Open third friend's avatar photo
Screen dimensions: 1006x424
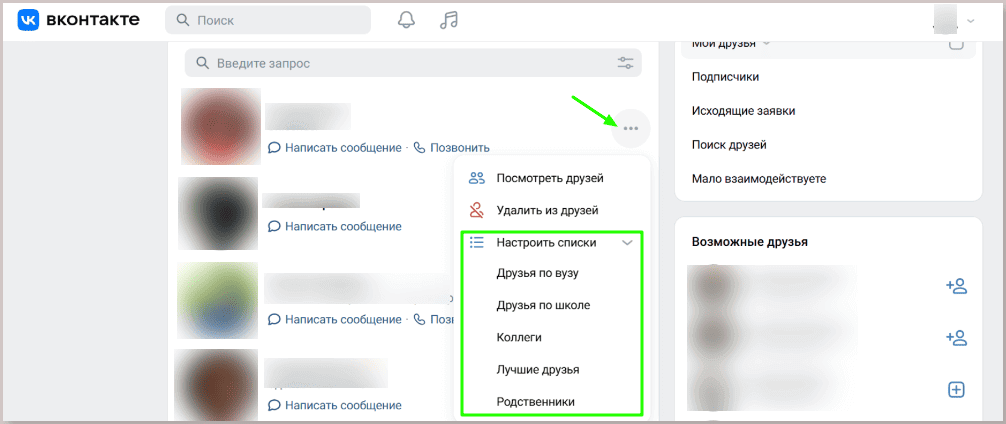(x=218, y=300)
